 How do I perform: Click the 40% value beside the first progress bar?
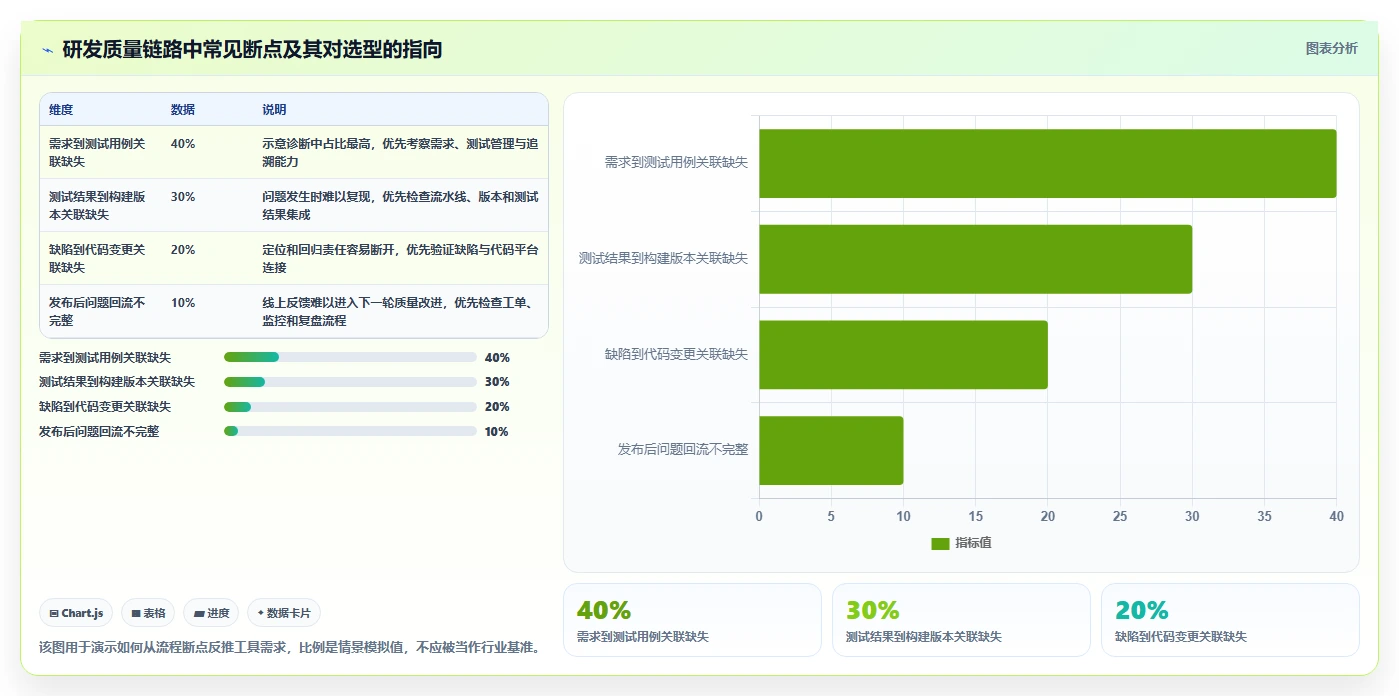pos(497,358)
